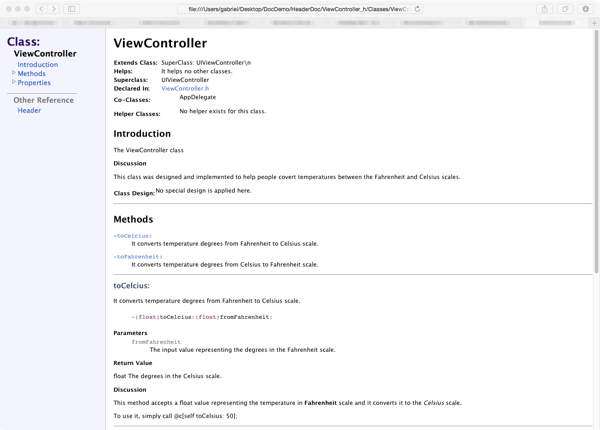Viewport: 600px width, 430px height.
Task: Show the Safari sidebar
Action: pos(72,9)
